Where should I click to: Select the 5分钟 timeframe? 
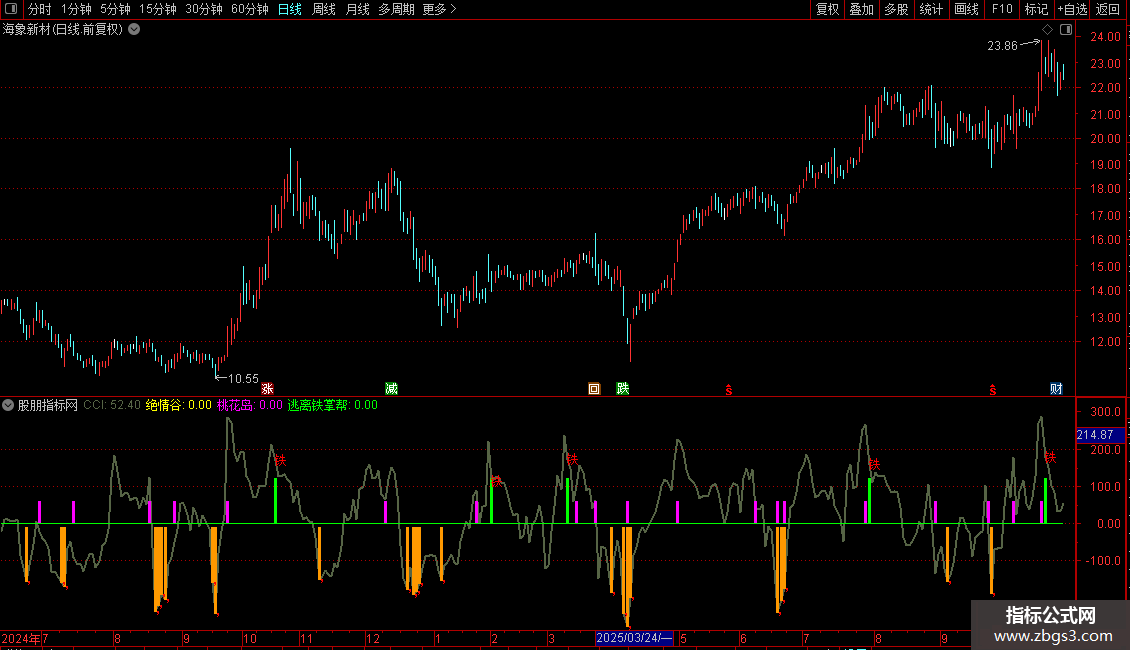coord(115,9)
